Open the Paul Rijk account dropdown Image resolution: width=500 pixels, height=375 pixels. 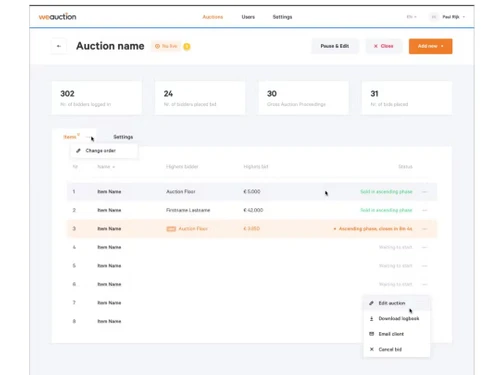454,17
